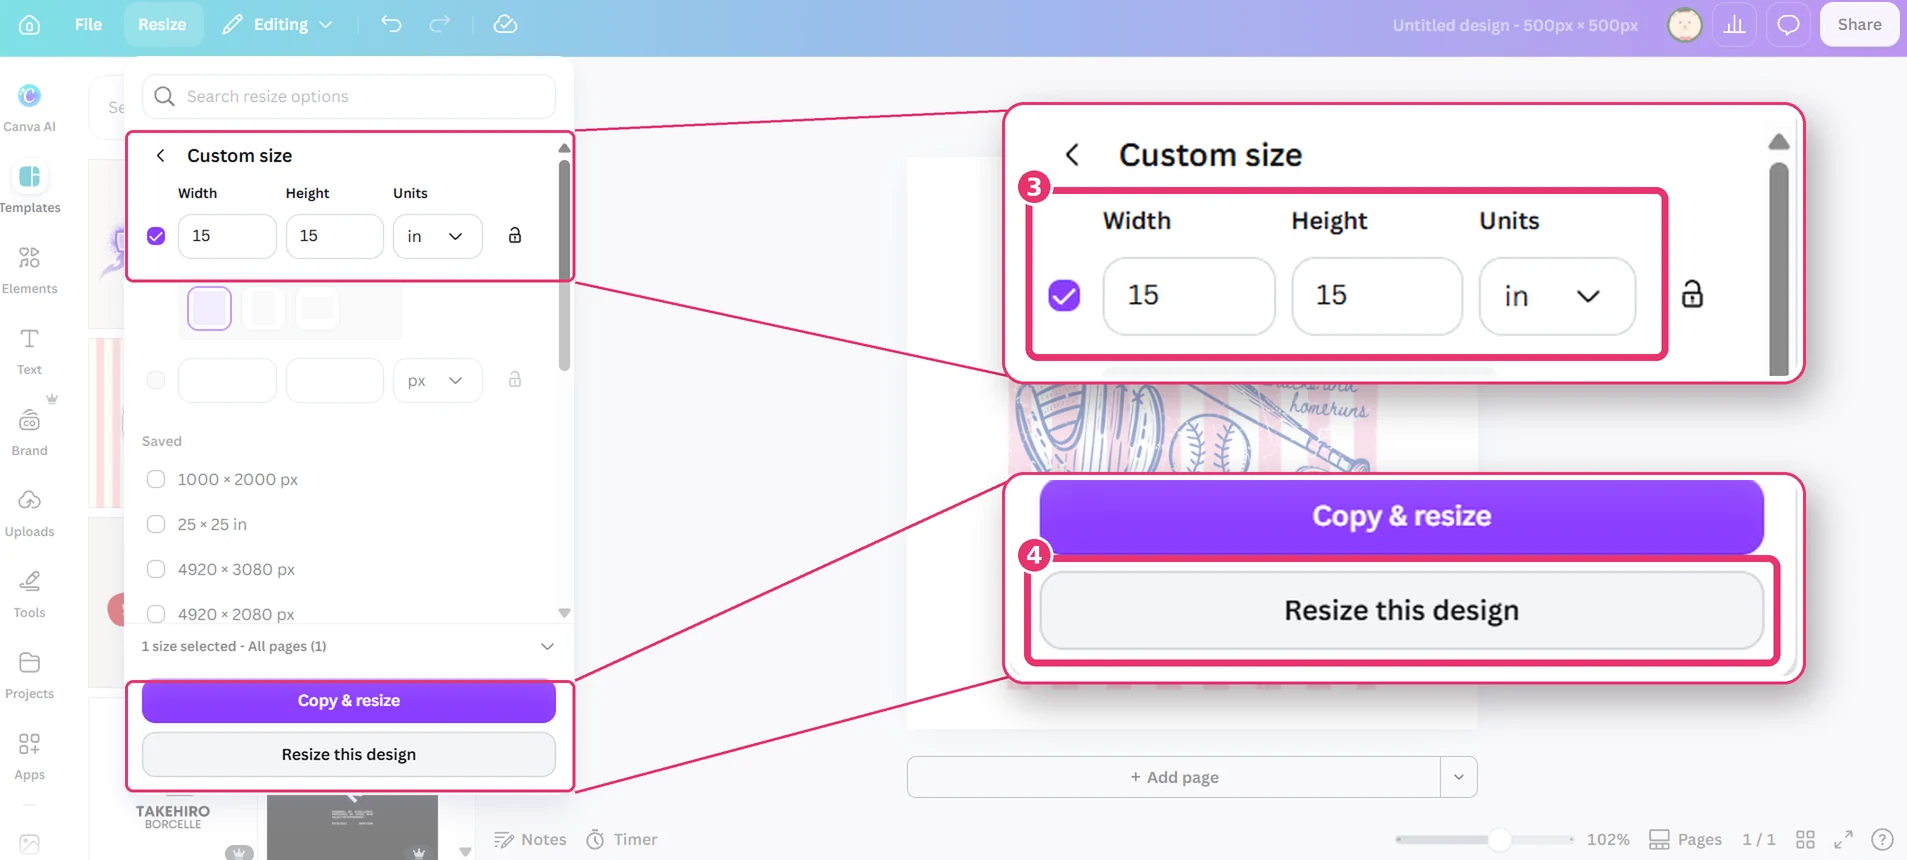Uncheck the 15 x 15 in custom size
This screenshot has width=1907, height=860.
tap(156, 236)
